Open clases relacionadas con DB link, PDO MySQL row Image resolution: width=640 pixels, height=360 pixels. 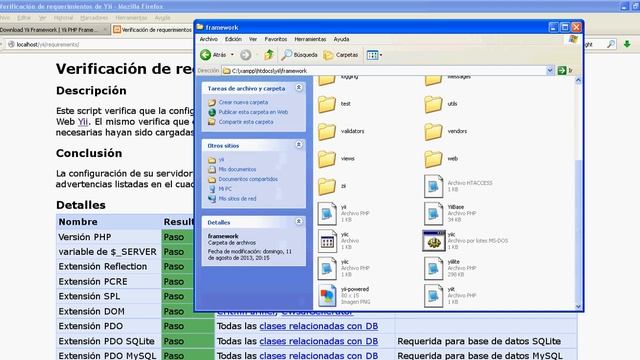[318, 356]
